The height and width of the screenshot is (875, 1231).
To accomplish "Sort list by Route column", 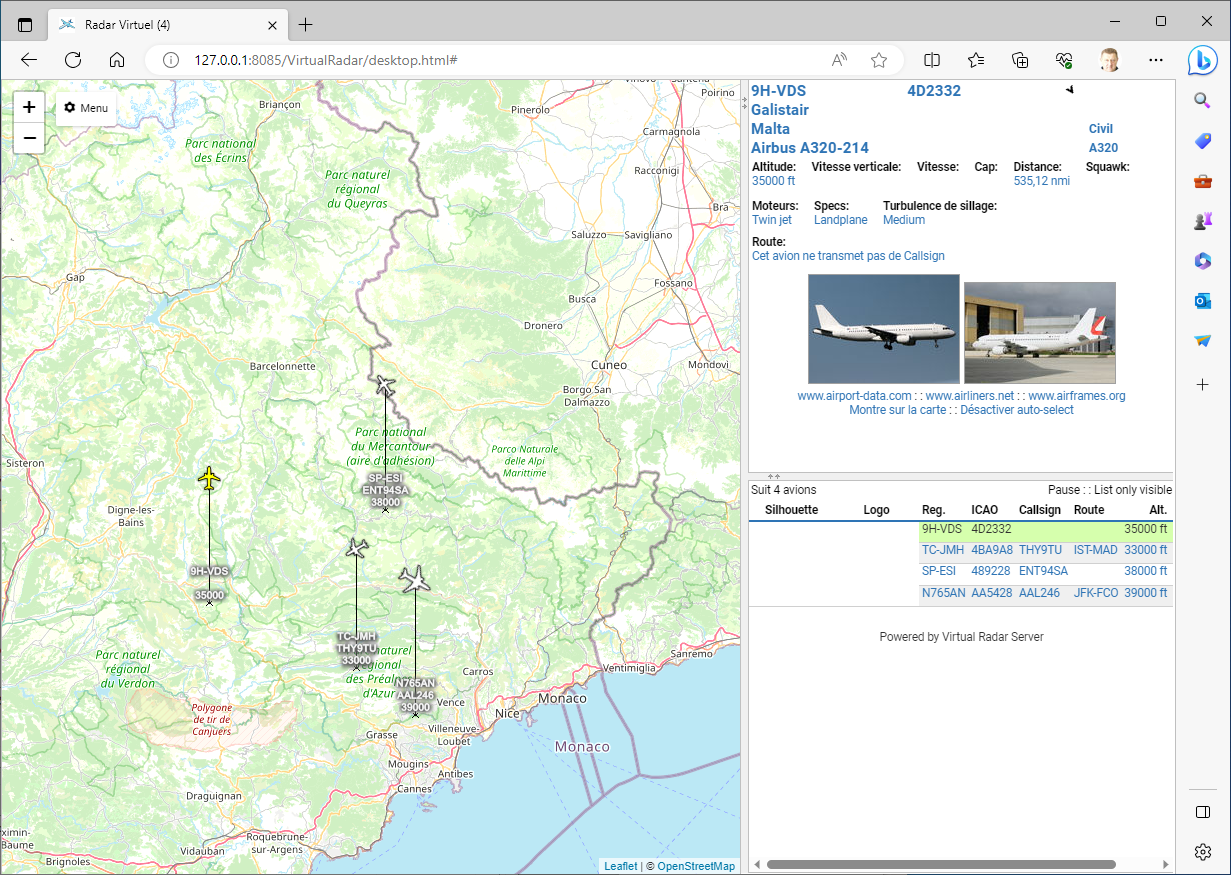I will pos(1089,510).
